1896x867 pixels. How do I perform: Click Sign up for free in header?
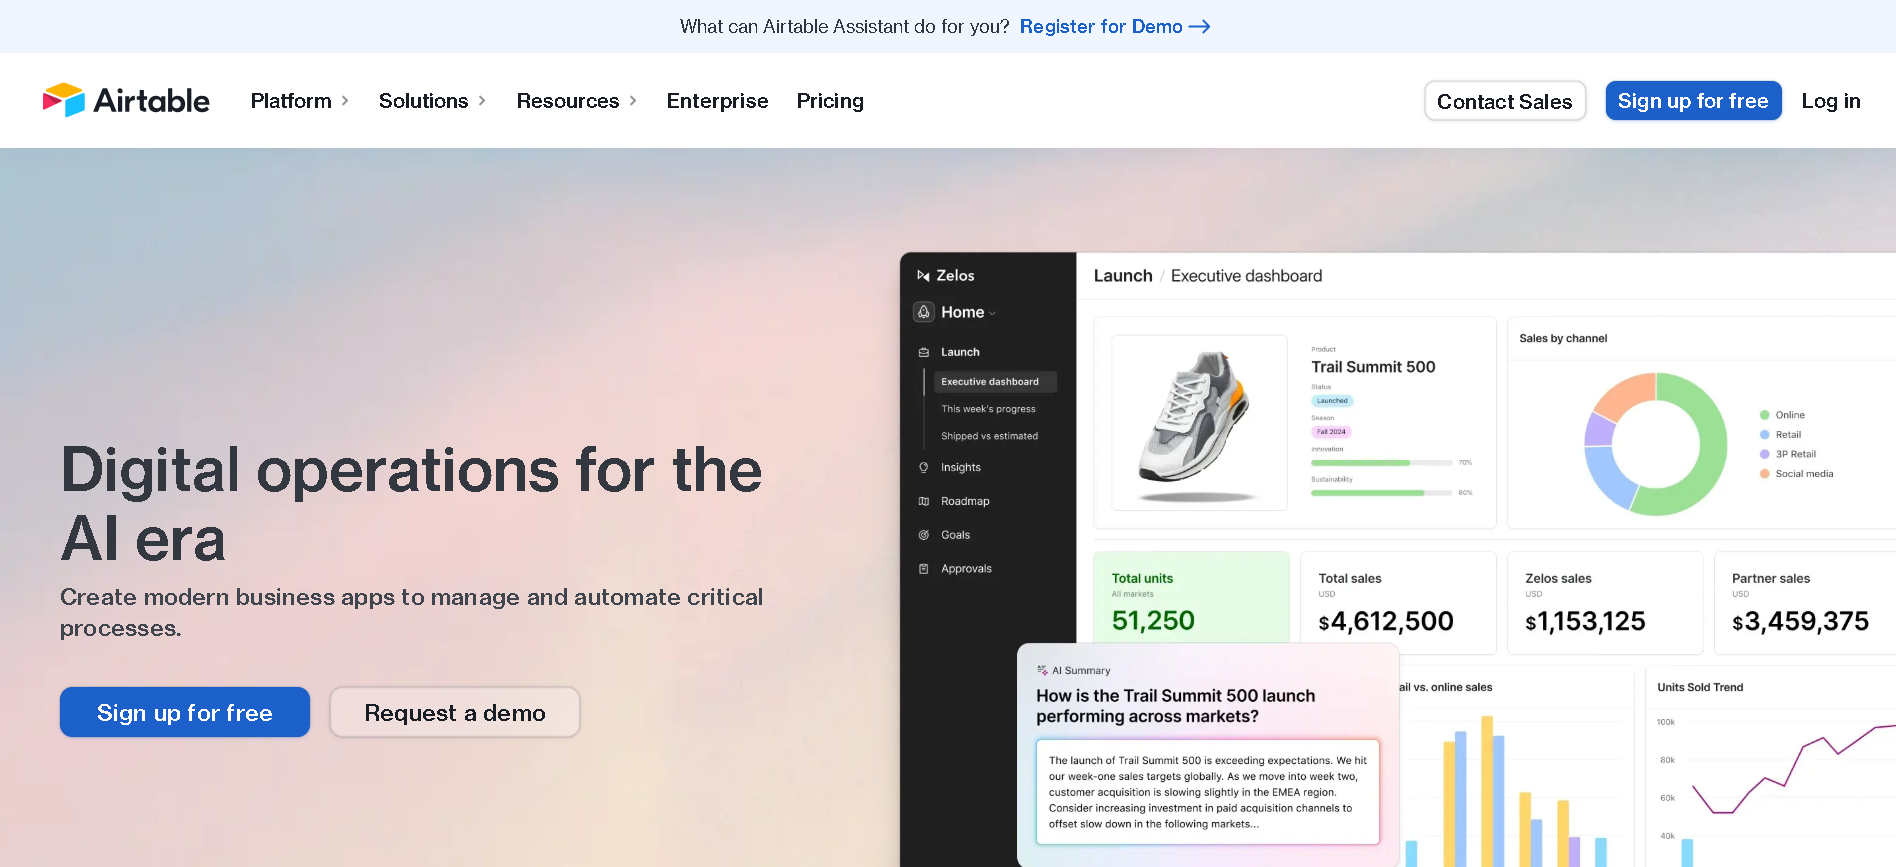point(1693,101)
